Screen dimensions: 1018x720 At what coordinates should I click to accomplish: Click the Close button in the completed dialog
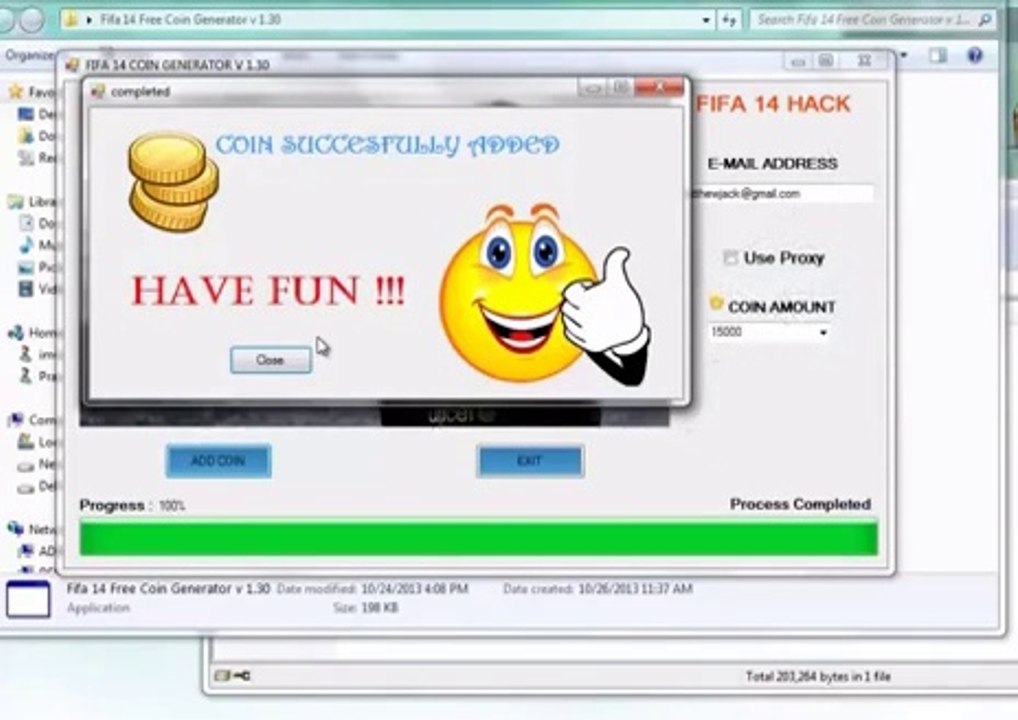coord(271,360)
